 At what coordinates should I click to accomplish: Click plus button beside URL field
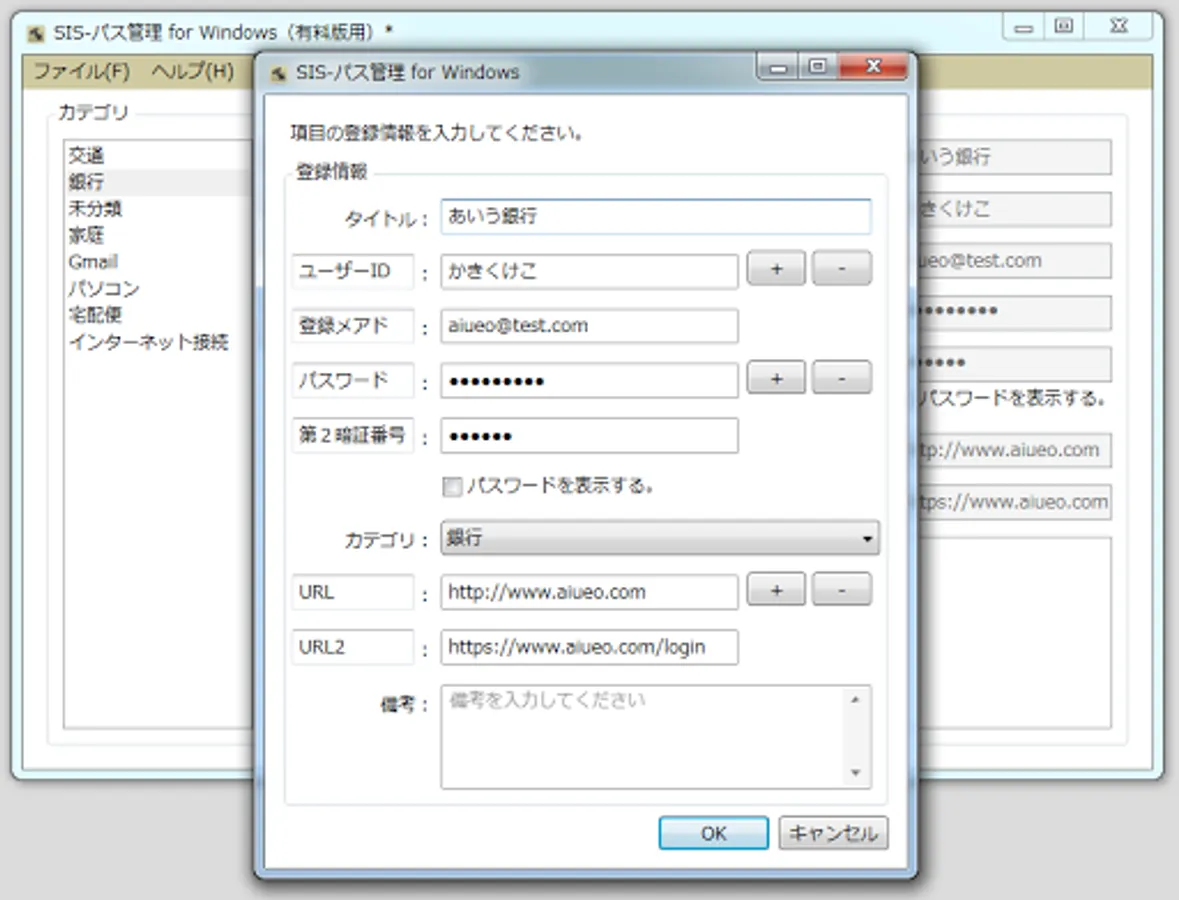[776, 590]
